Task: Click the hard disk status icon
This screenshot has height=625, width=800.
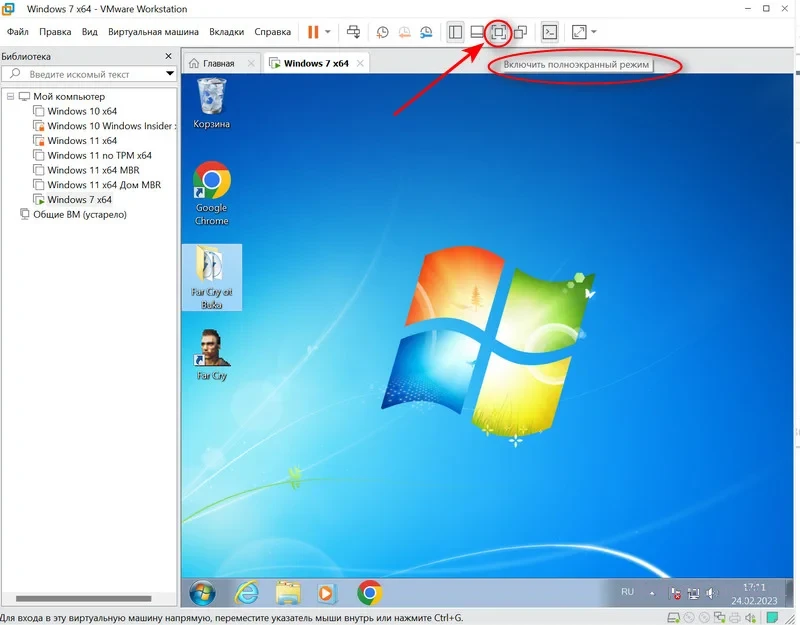Action: pyautogui.click(x=673, y=618)
